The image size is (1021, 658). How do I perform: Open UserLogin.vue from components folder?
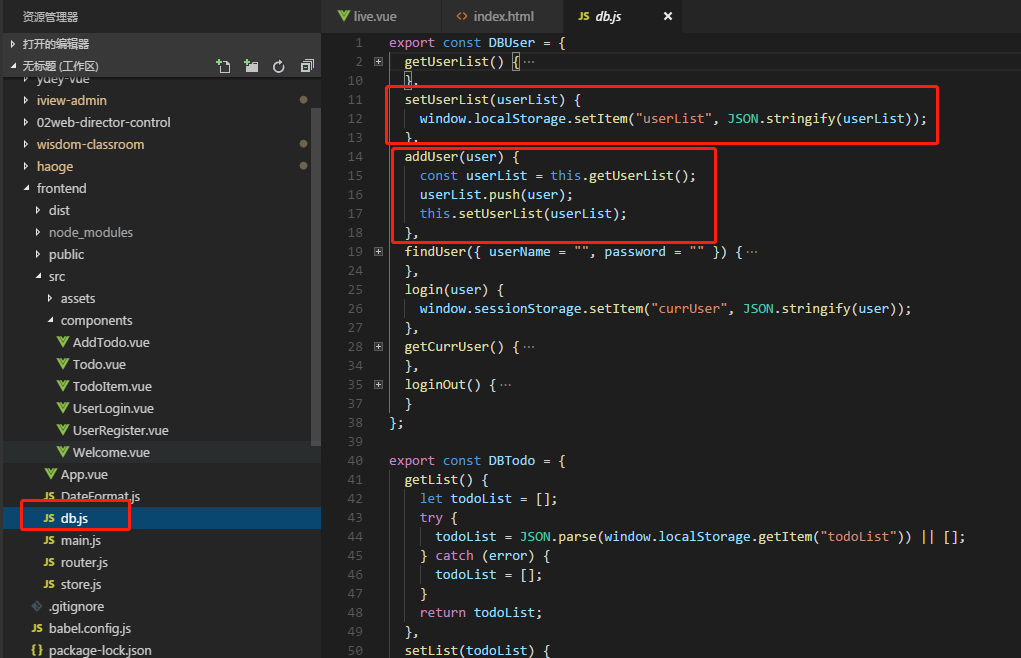pyautogui.click(x=112, y=408)
